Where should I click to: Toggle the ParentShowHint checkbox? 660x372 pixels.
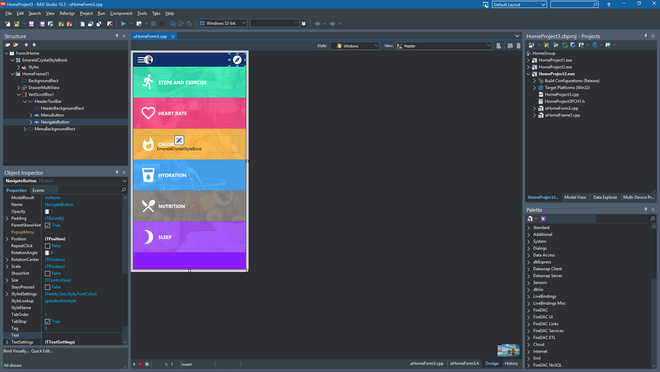click(48, 226)
